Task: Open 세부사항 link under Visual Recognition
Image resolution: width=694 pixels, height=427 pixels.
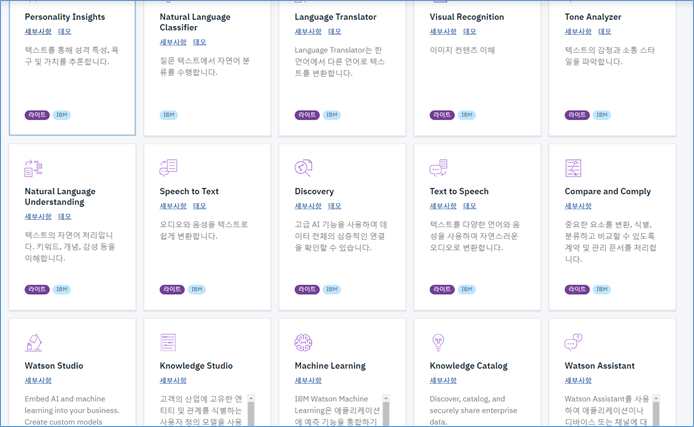Action: point(443,31)
